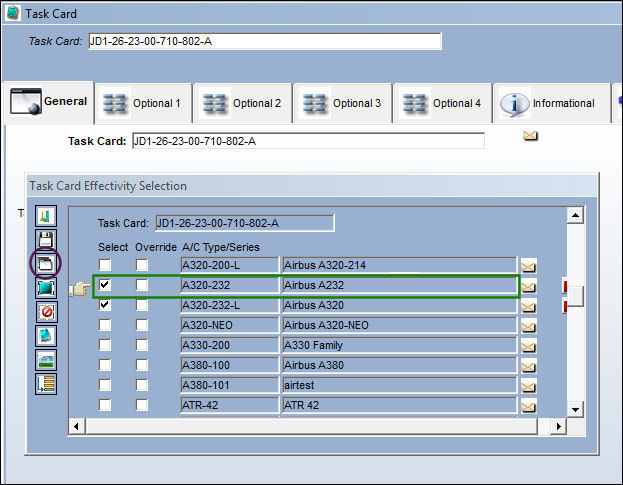Click the horizontal scroll right arrow
623x485 pixels.
(x=559, y=427)
